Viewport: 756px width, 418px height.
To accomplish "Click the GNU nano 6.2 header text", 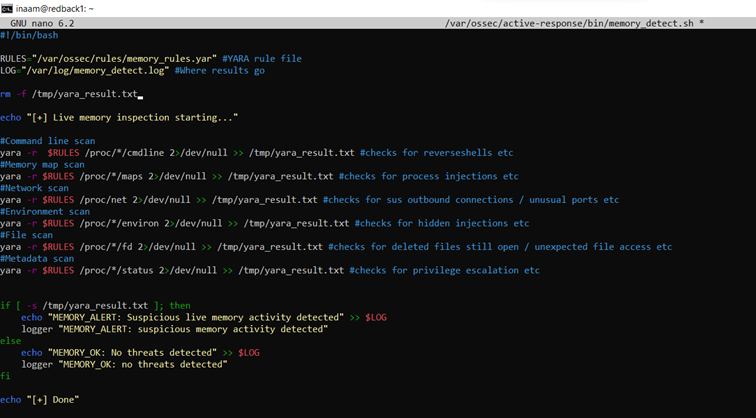I will (x=42, y=23).
